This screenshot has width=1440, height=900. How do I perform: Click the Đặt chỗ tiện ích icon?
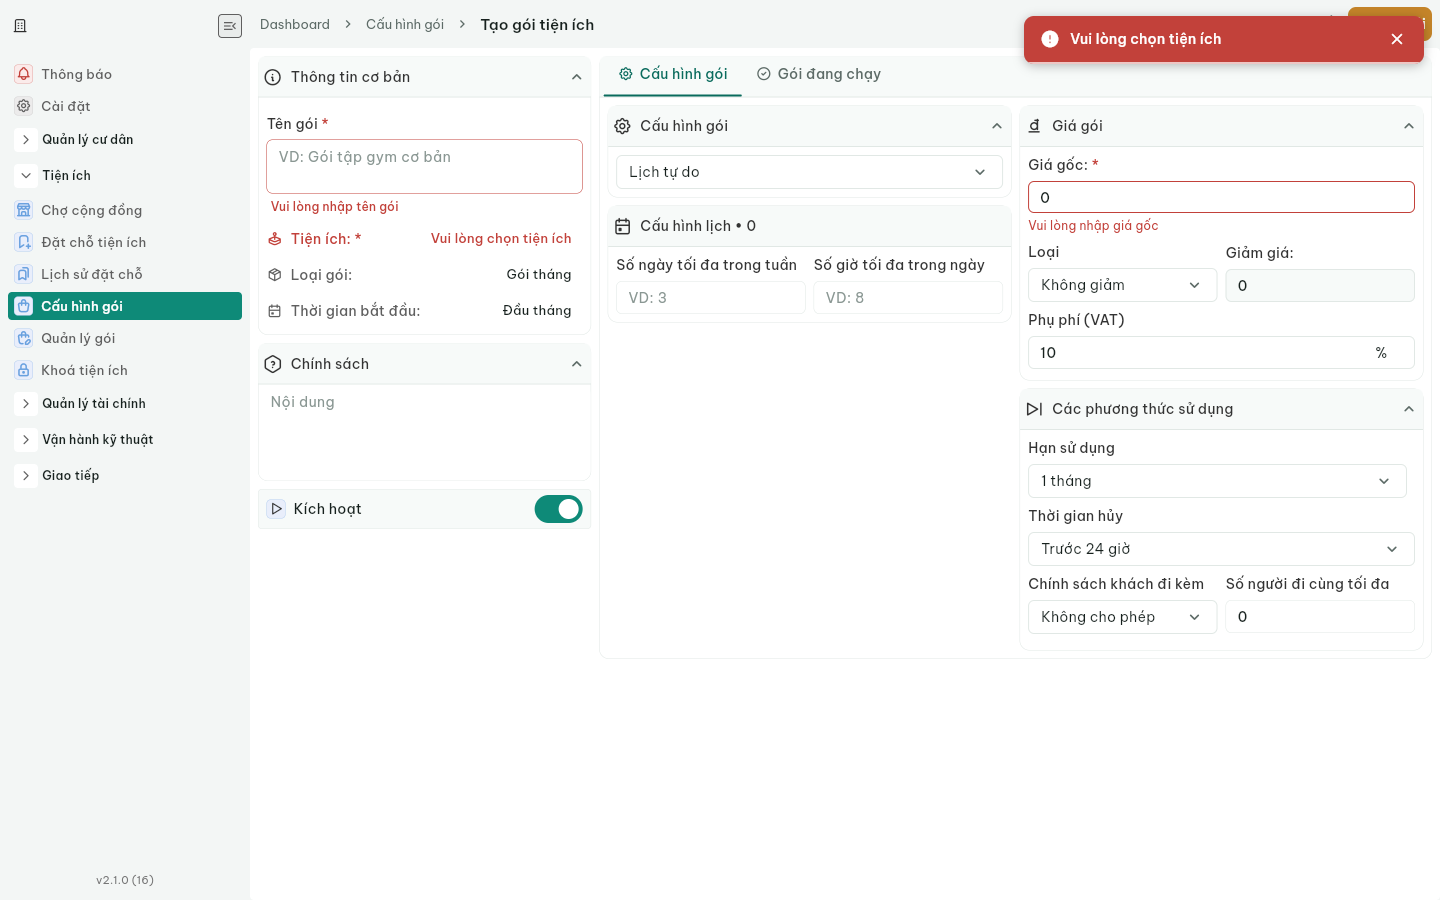[x=24, y=242]
